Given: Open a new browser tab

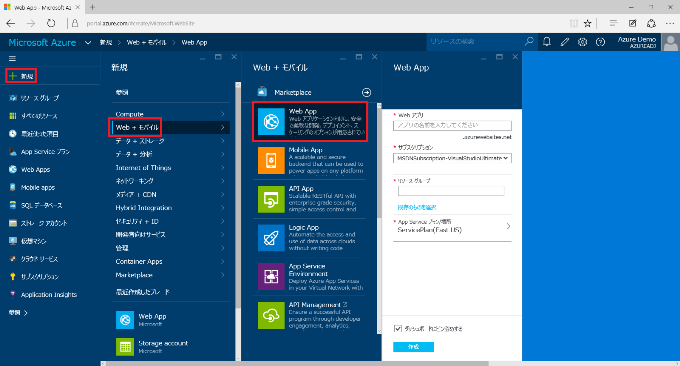Looking at the screenshot, I should tap(92, 7).
